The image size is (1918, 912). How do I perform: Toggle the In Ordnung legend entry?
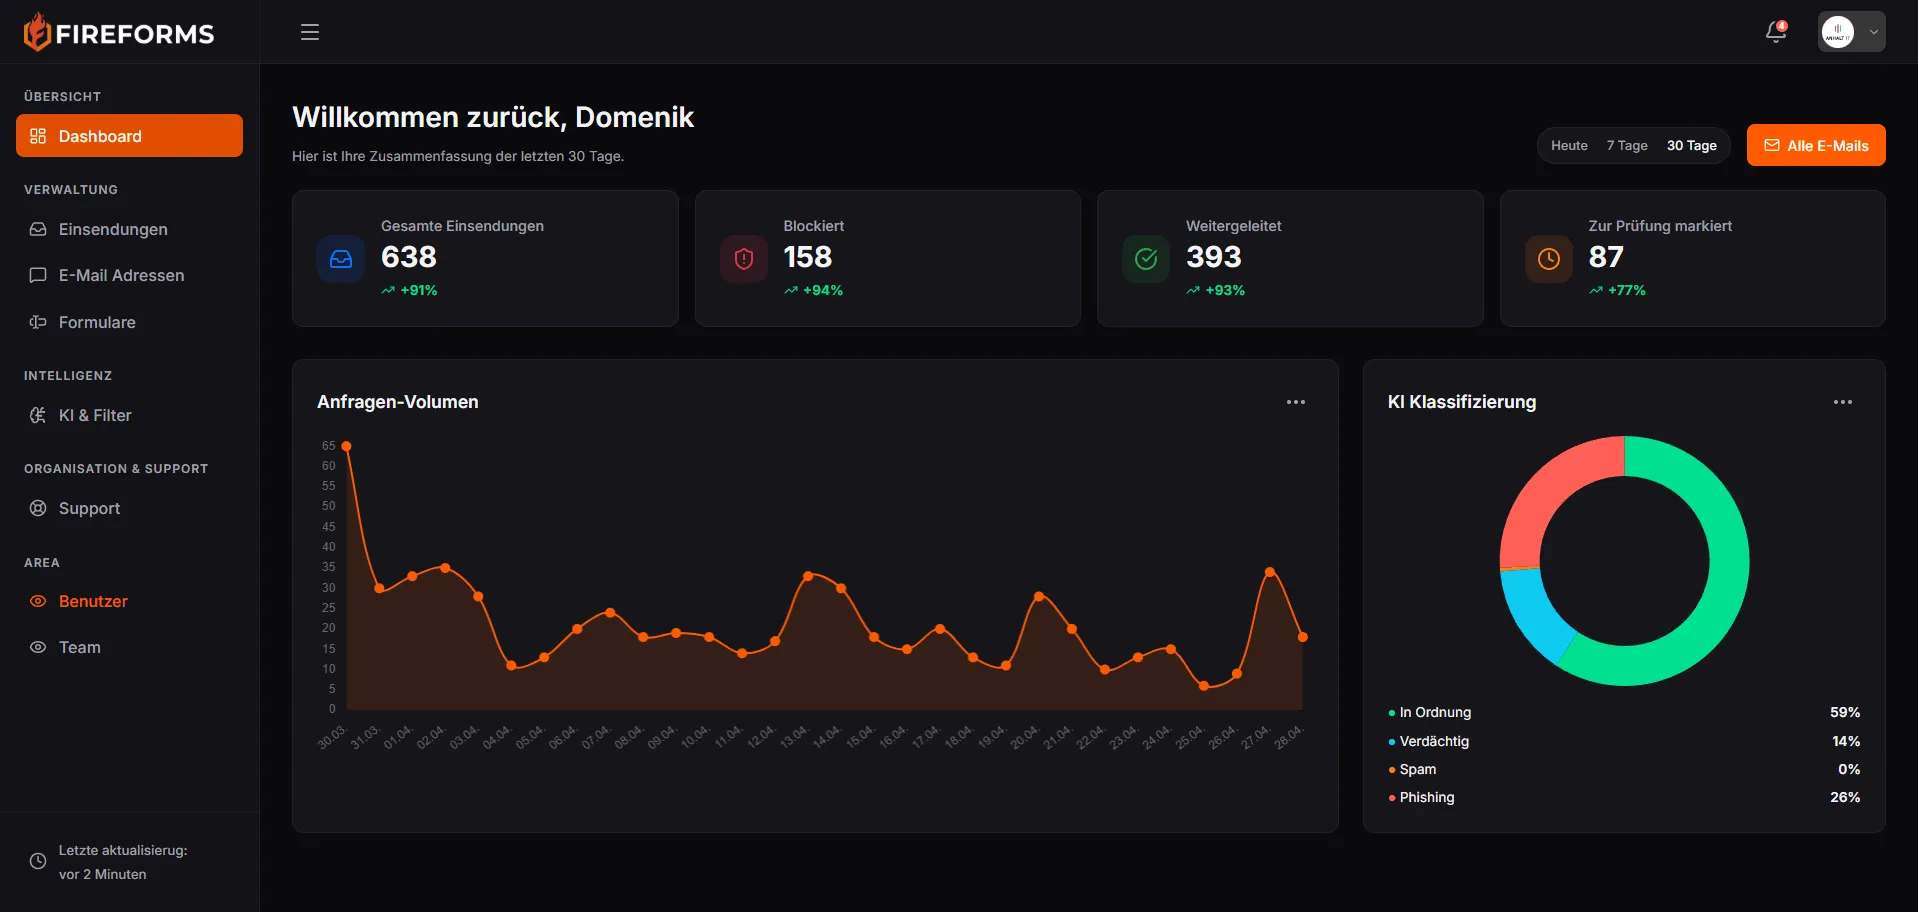click(x=1430, y=712)
